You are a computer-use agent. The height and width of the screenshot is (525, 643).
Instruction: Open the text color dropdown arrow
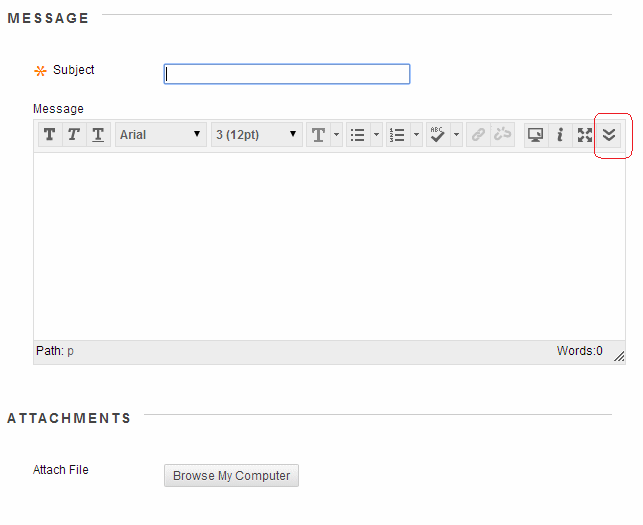[x=337, y=135]
